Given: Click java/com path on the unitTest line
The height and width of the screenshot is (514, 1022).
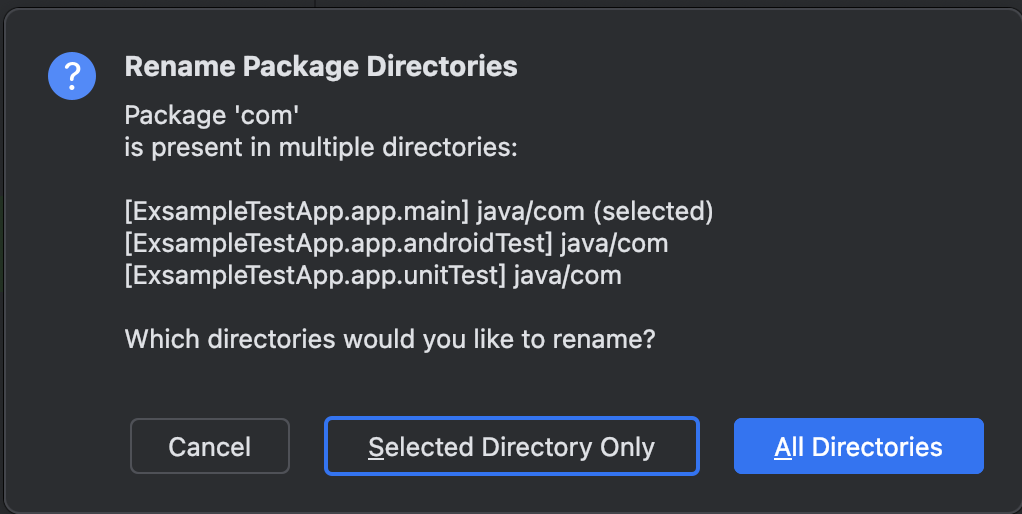Looking at the screenshot, I should click(568, 275).
